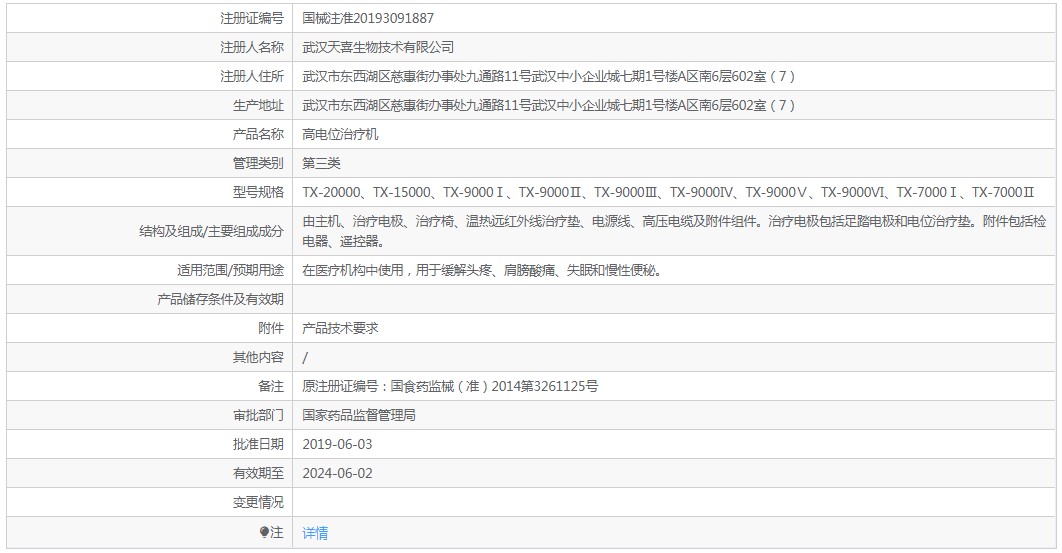Click the structure description starting 由主机
Image resolution: width=1062 pixels, height=553 pixels.
coord(674,231)
